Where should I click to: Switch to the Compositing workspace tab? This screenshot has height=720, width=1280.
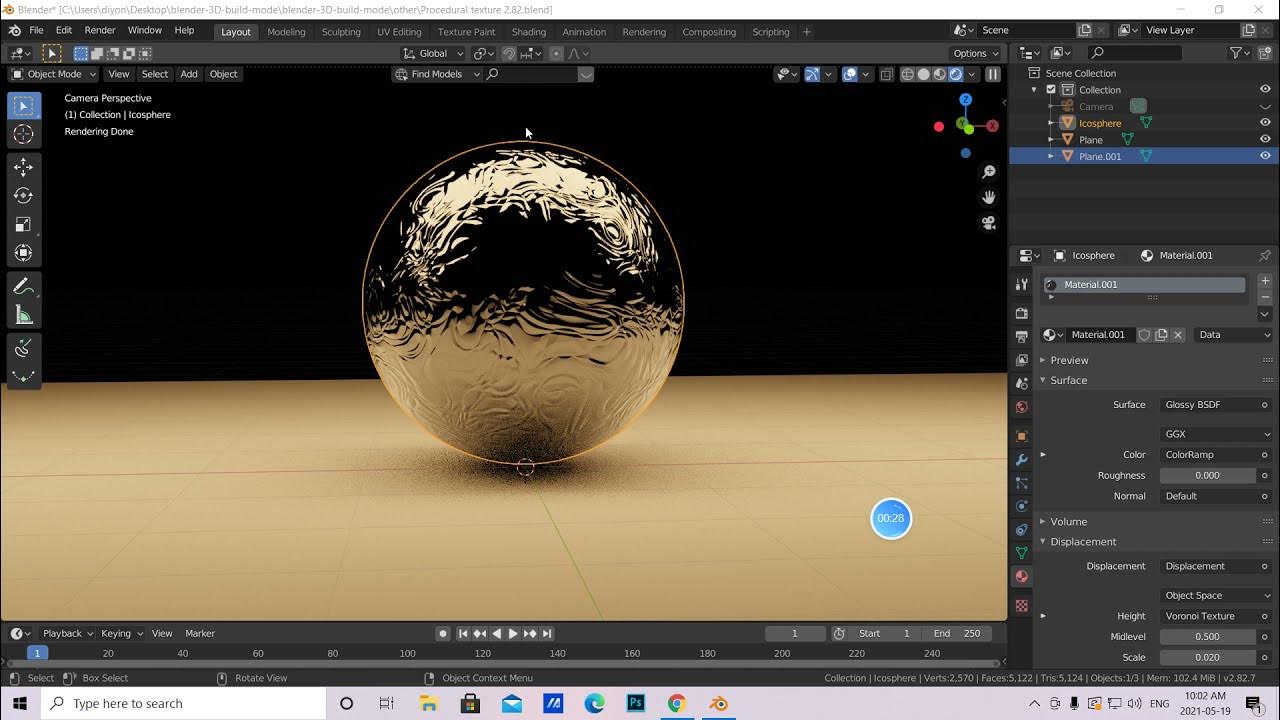coord(709,32)
